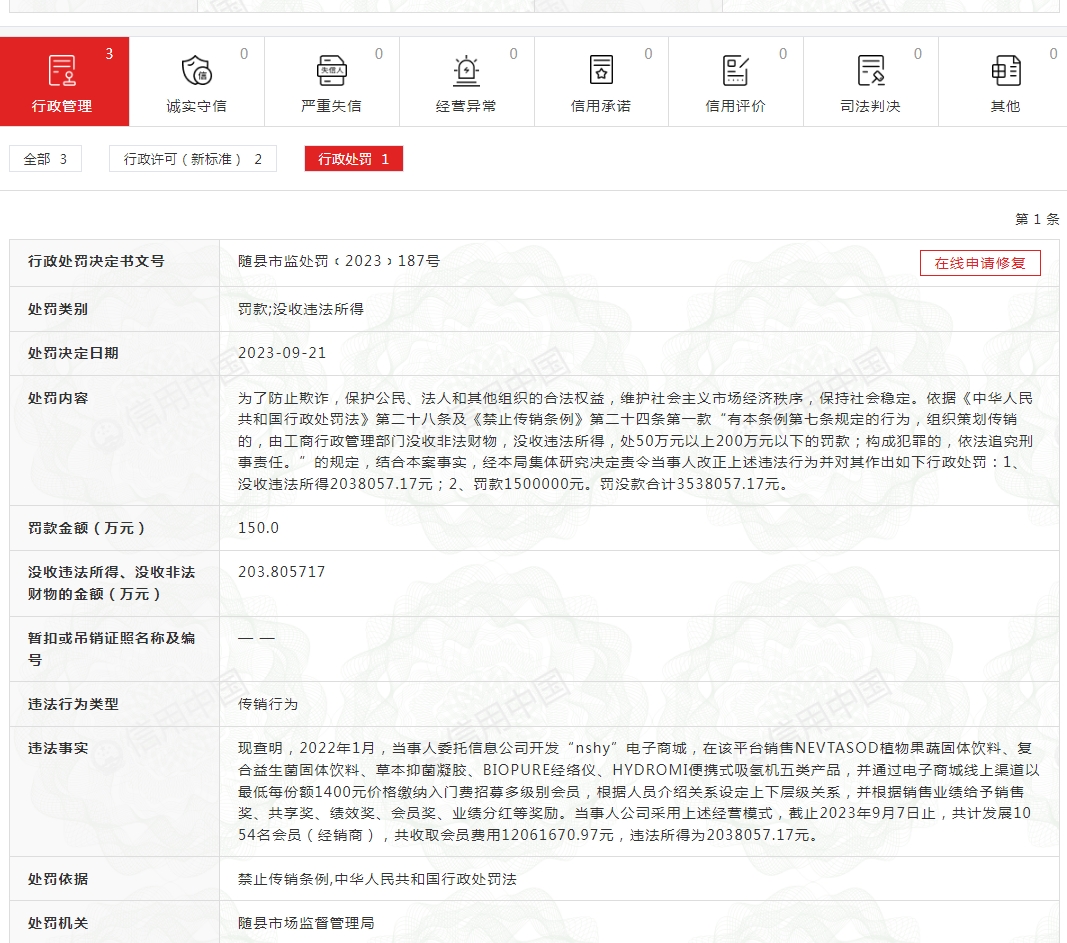1067x943 pixels.
Task: Click the 第 1 条 record count
Action: (1036, 219)
